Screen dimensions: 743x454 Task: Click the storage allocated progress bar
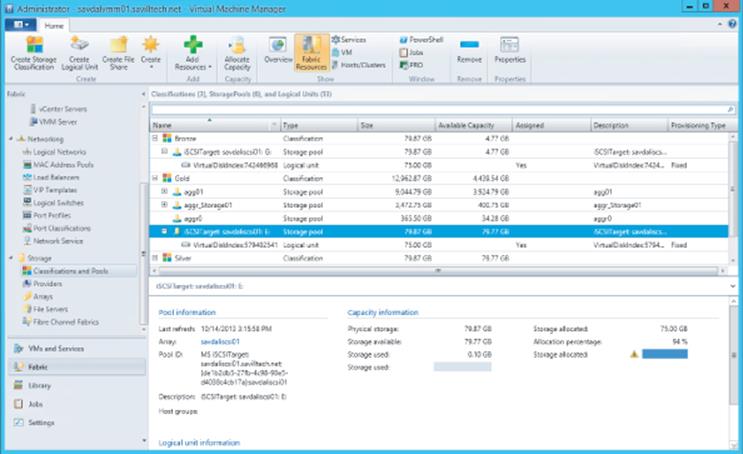click(x=665, y=354)
